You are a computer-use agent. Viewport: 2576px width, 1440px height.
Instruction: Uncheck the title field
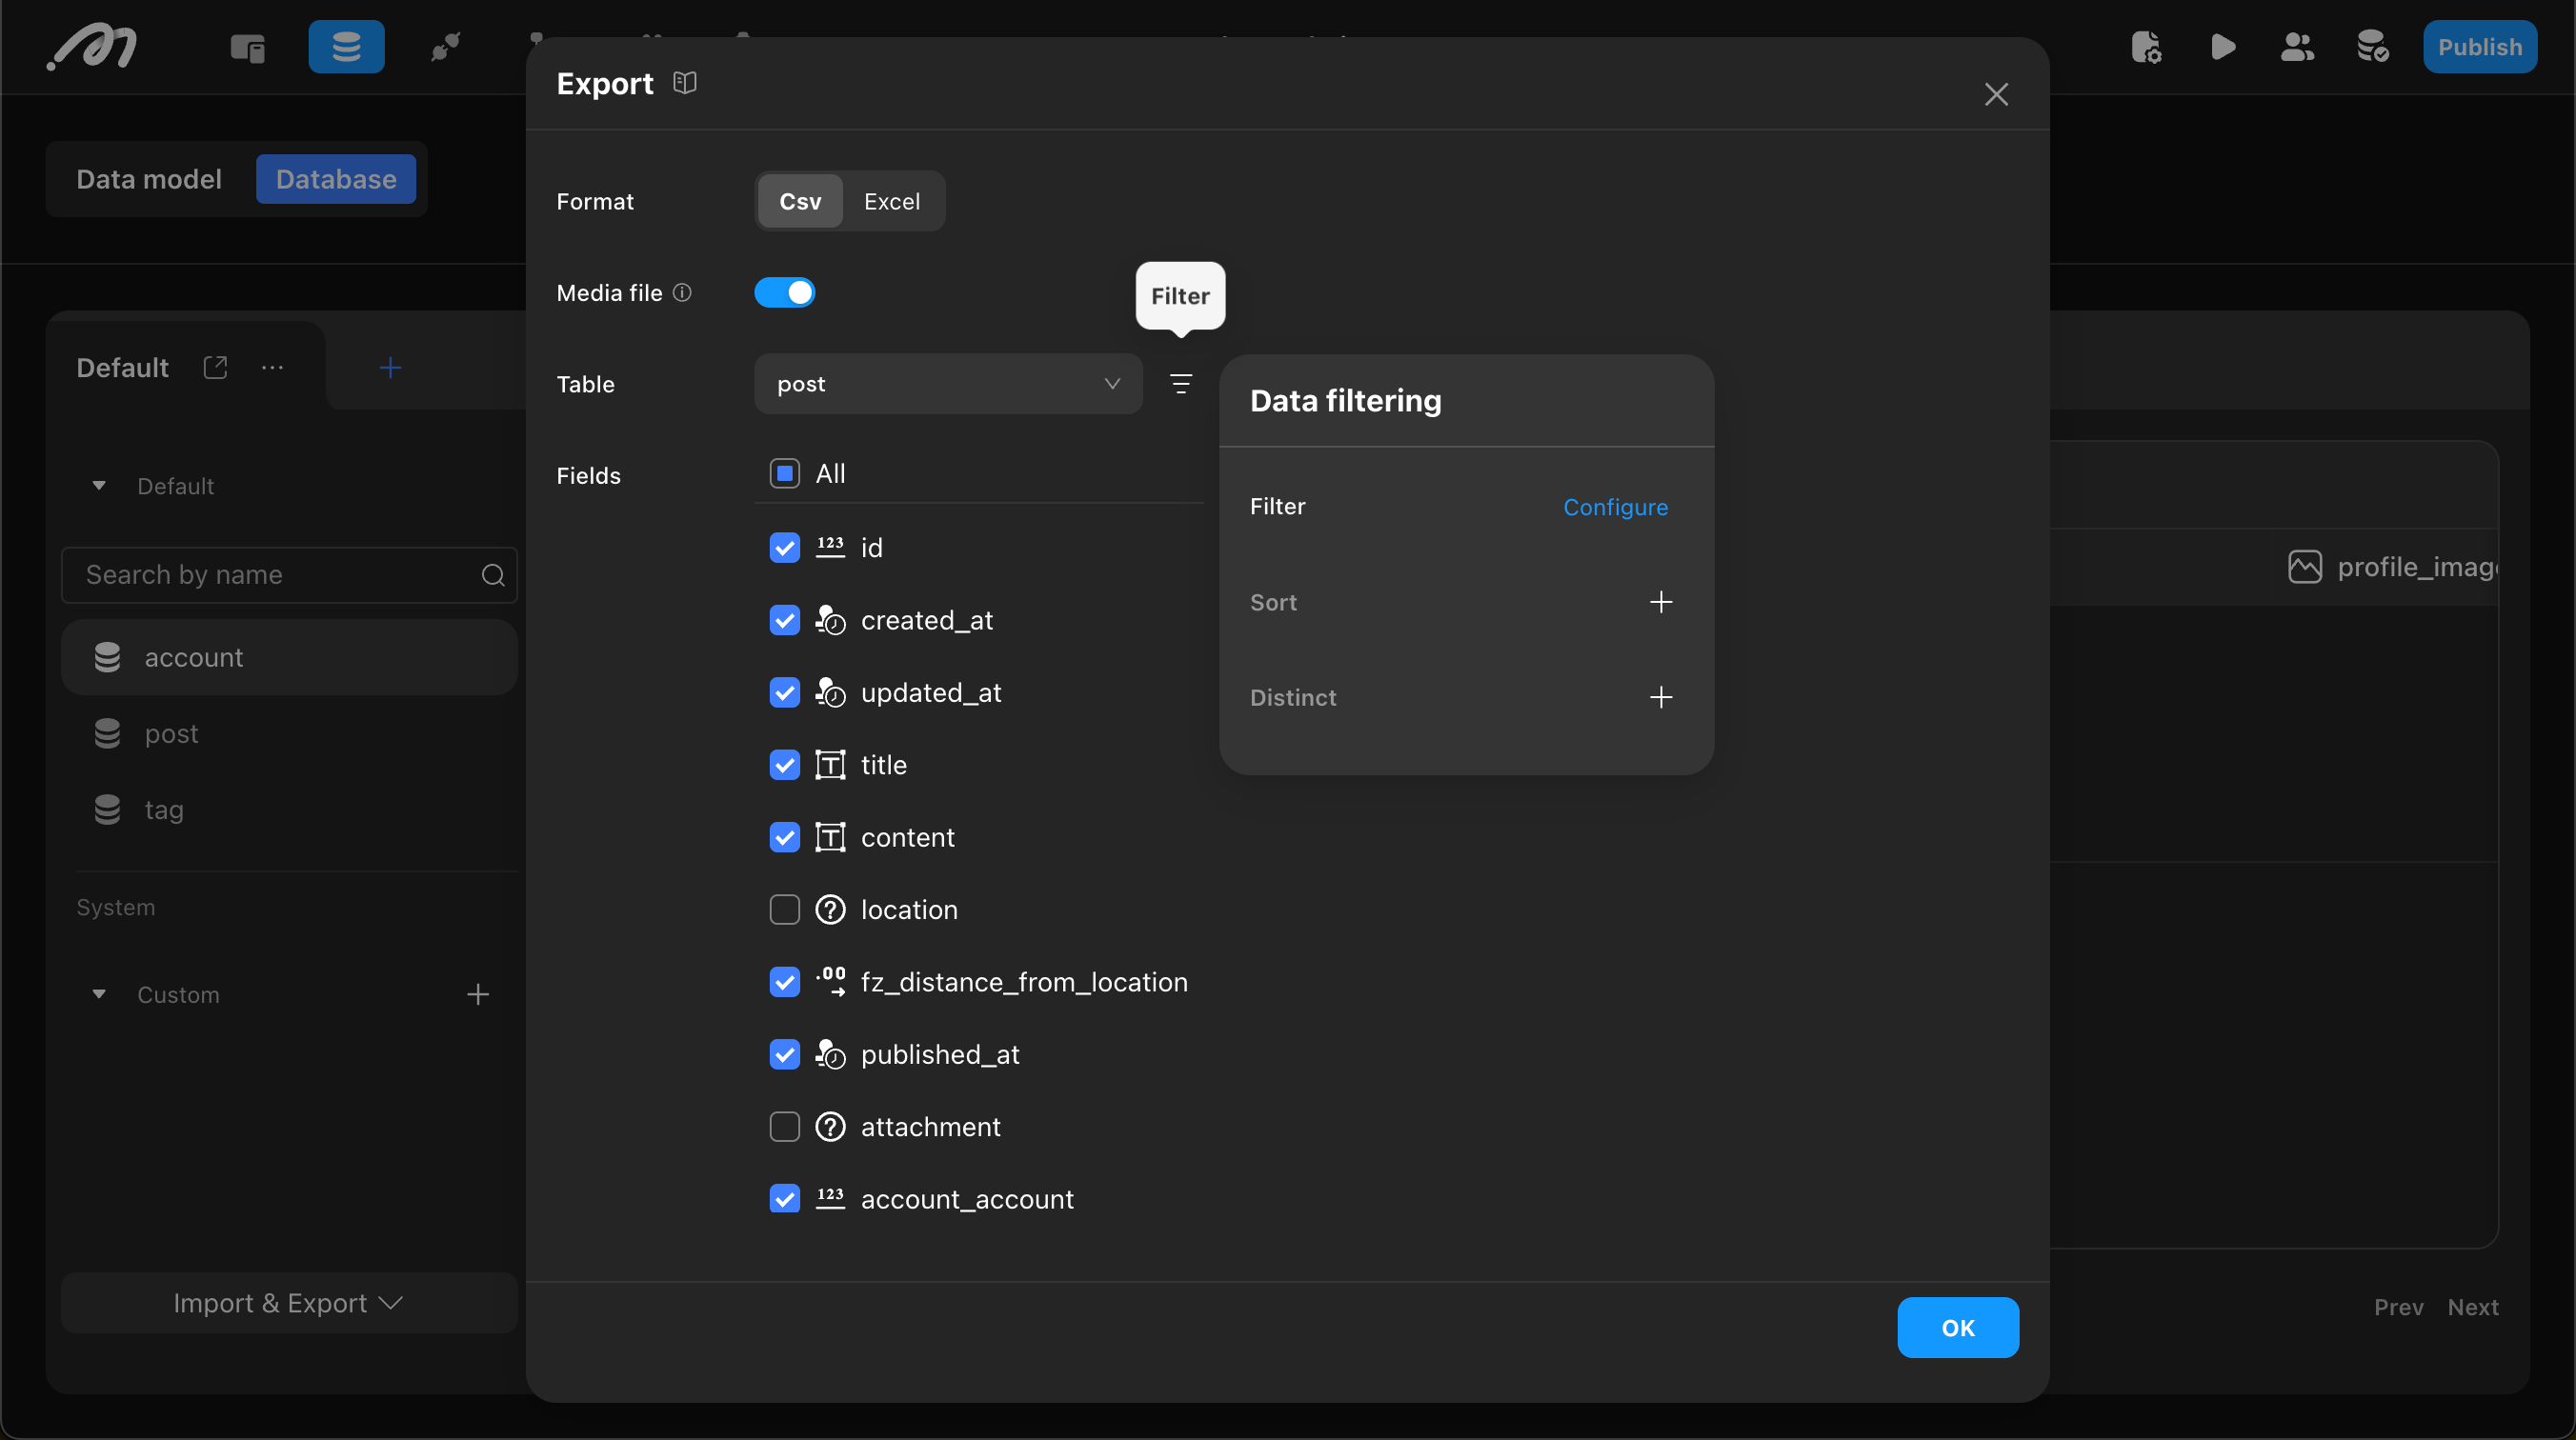click(x=785, y=765)
